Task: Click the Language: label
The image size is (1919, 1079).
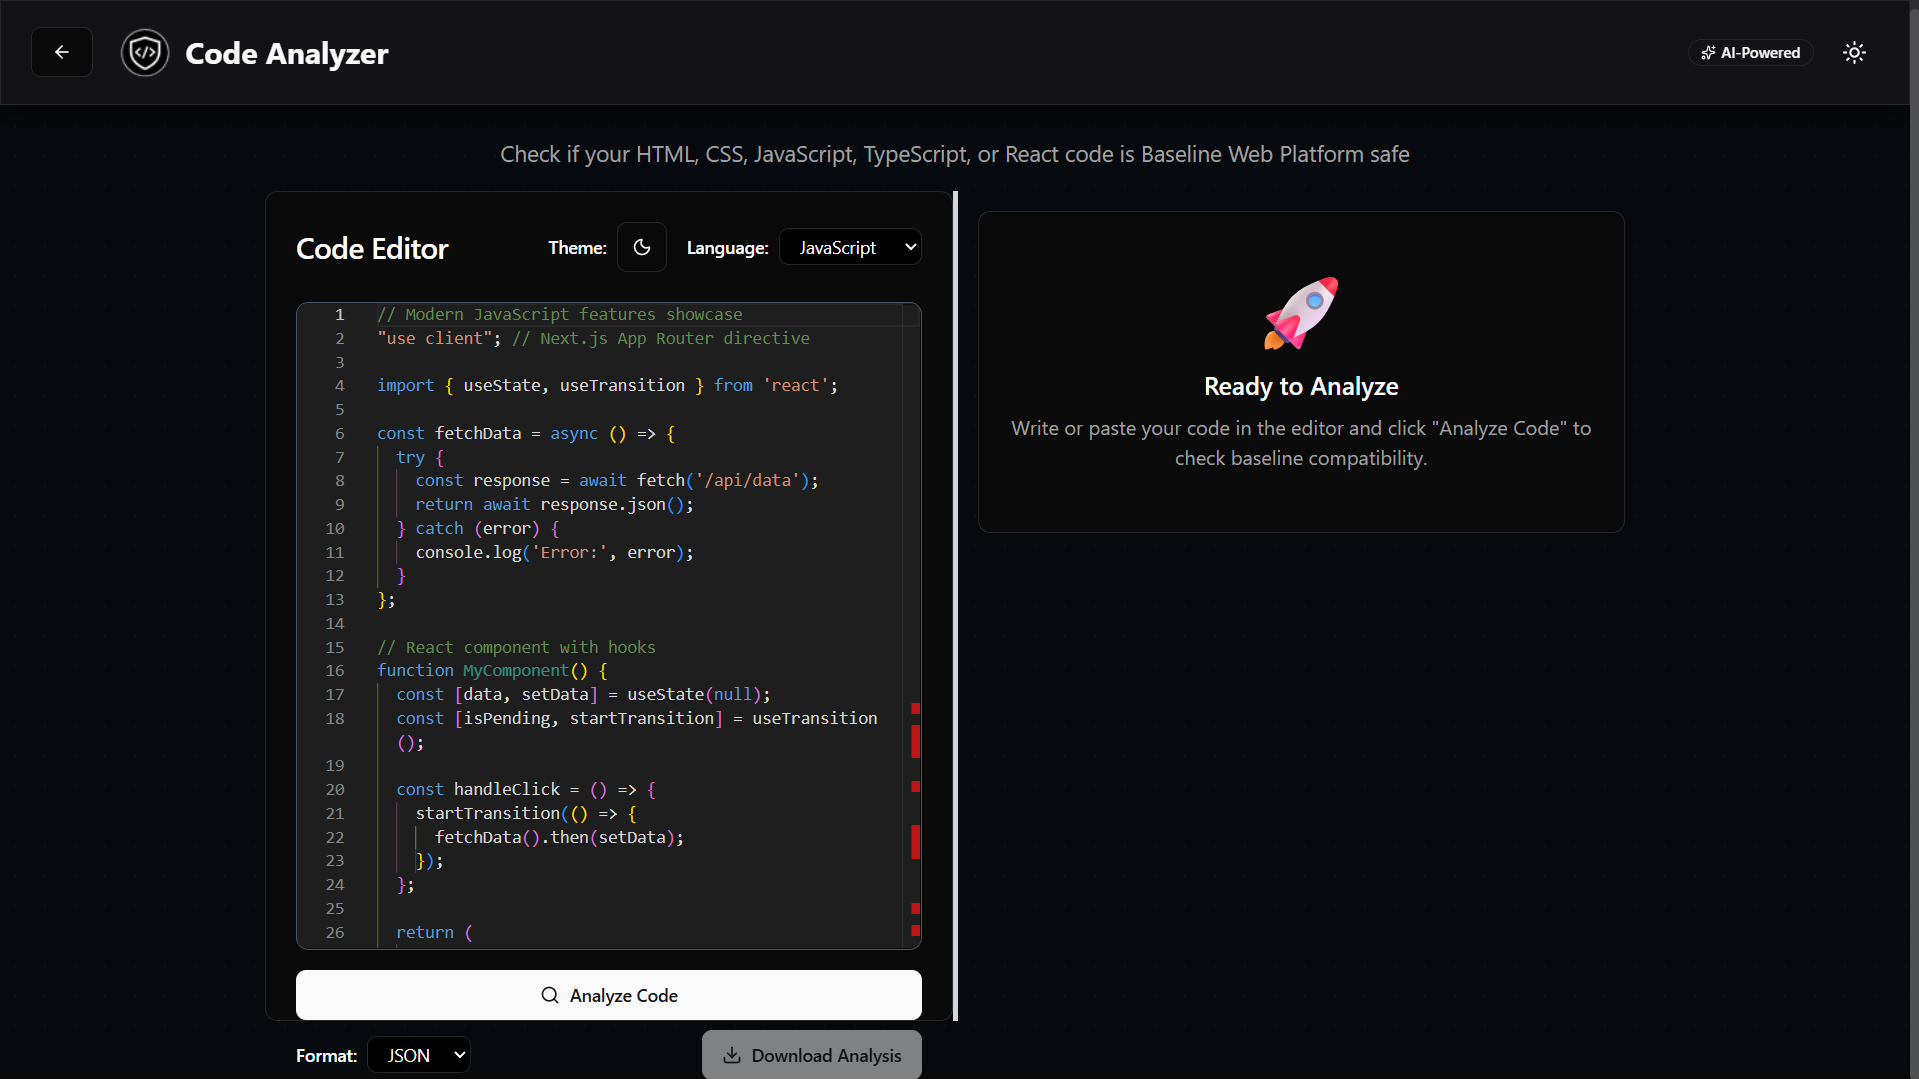Action: [727, 248]
